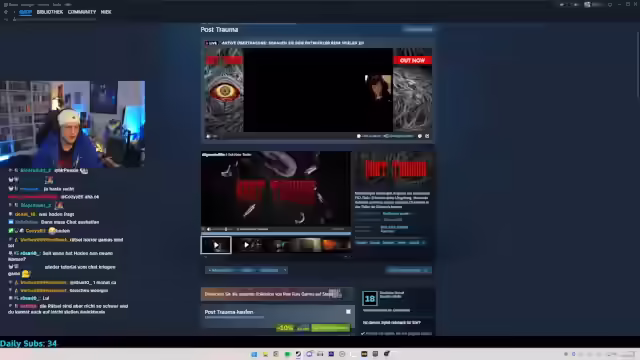Image resolution: width=640 pixels, height=360 pixels.
Task: Play the second trailer thumbnail
Action: pos(247,245)
